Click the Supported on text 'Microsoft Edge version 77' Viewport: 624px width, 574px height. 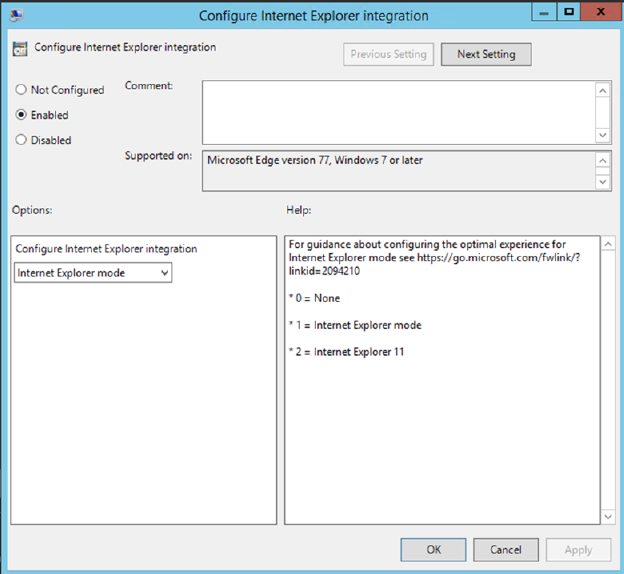(x=268, y=160)
